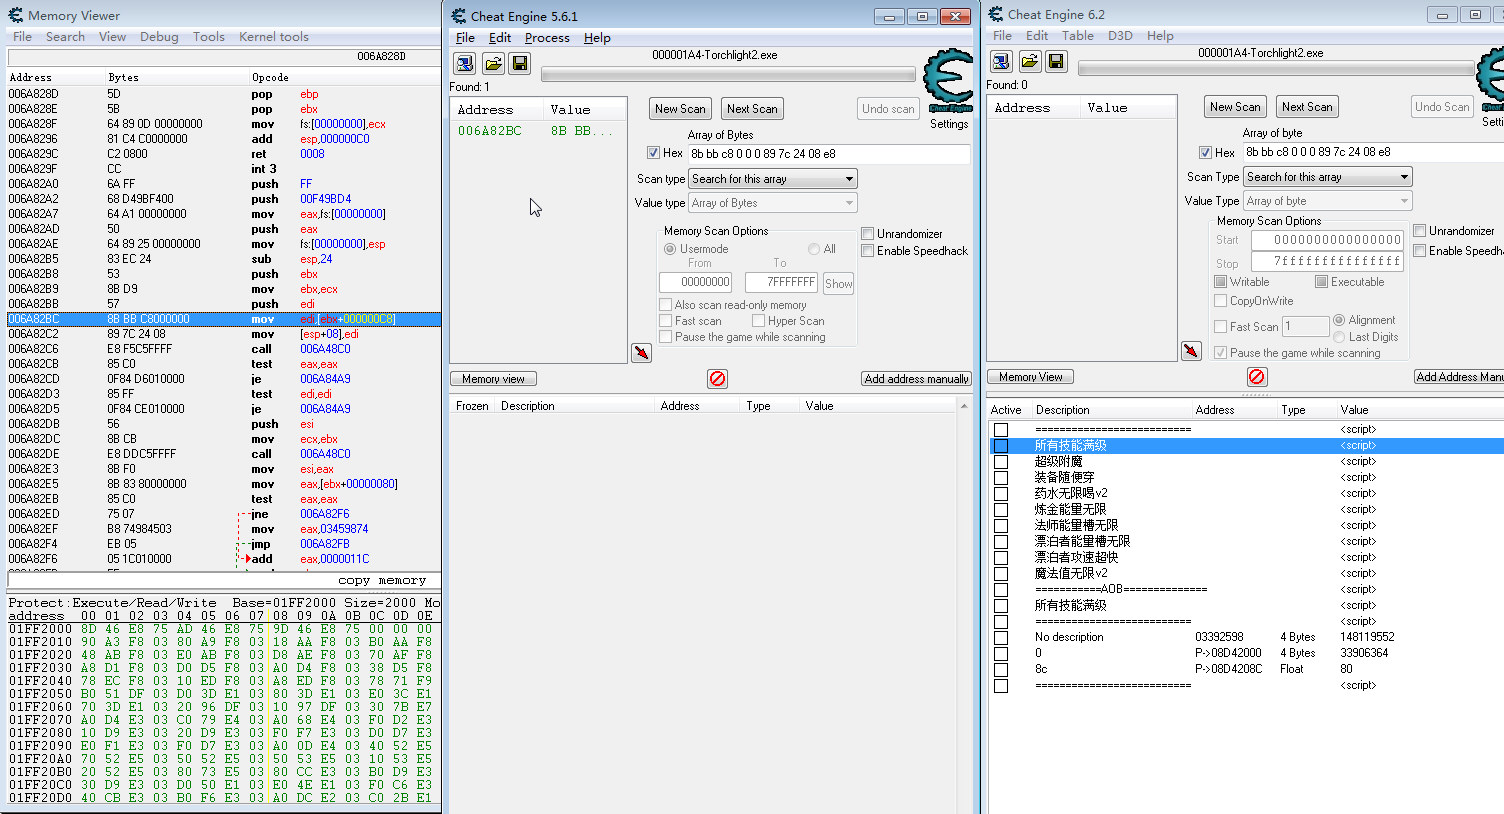Open the Scan type dropdown
The width and height of the screenshot is (1504, 814).
pyautogui.click(x=770, y=178)
